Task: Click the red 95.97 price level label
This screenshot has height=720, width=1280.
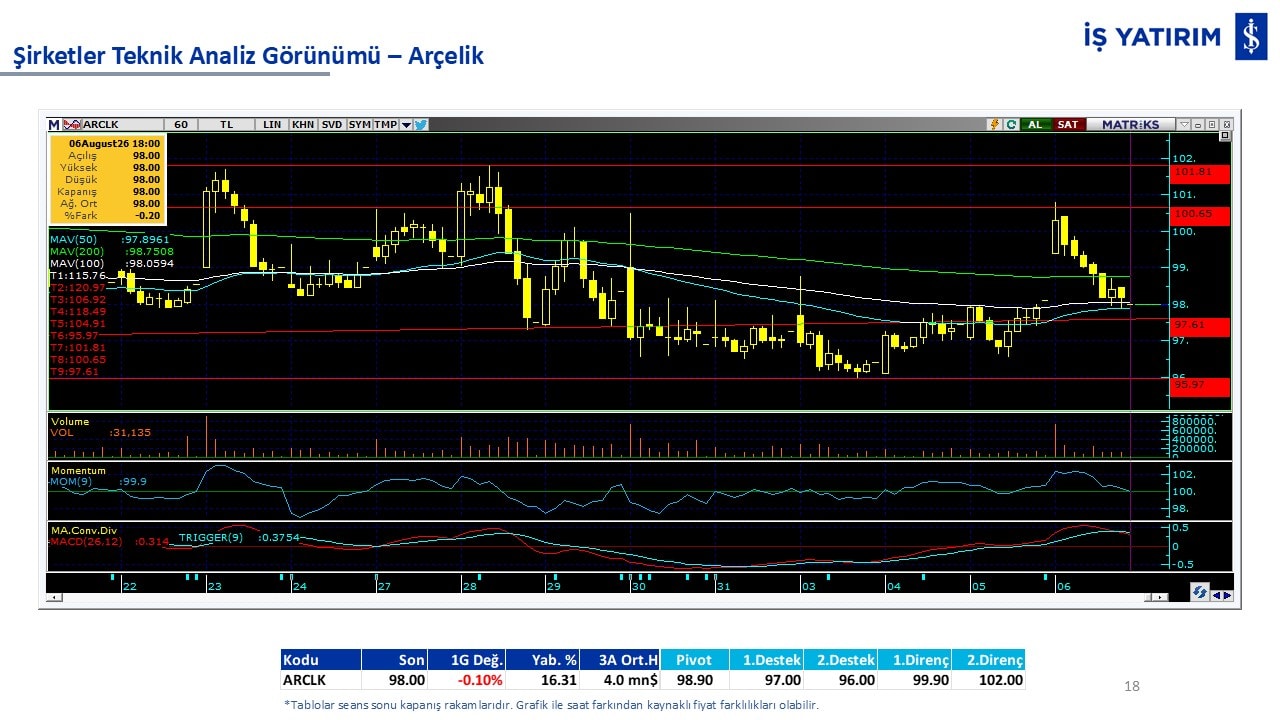Action: pyautogui.click(x=1199, y=385)
